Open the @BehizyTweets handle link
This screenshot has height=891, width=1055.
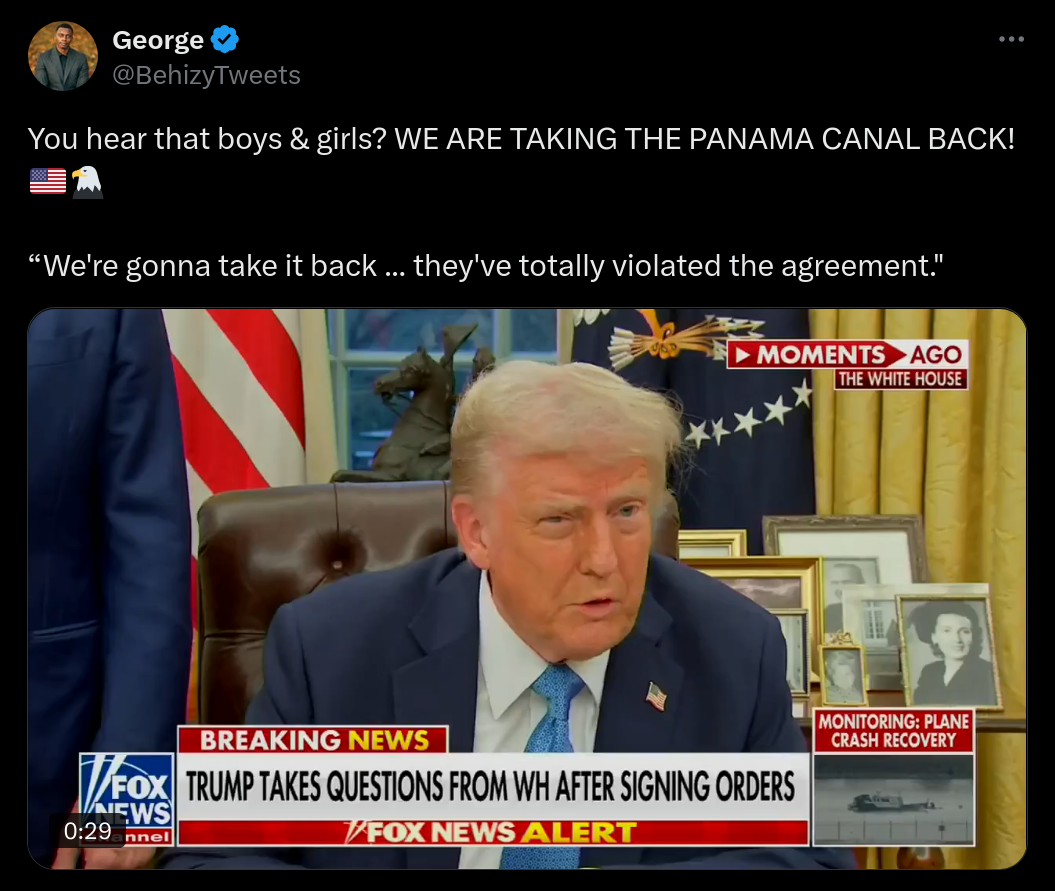(207, 75)
